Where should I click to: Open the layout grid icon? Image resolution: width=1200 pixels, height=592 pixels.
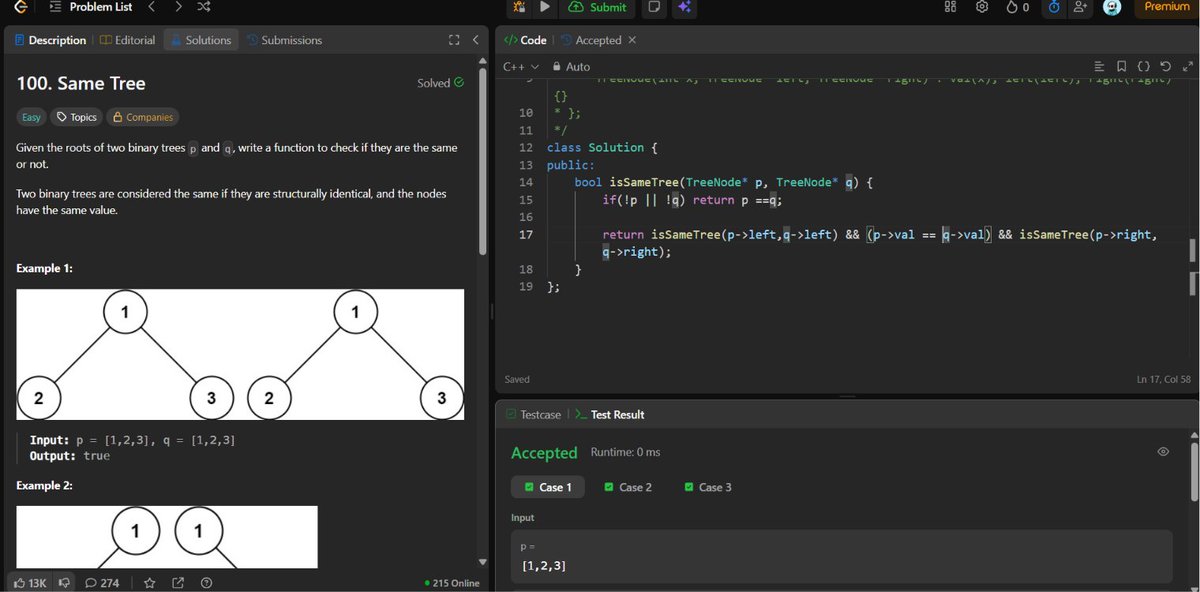pos(950,7)
